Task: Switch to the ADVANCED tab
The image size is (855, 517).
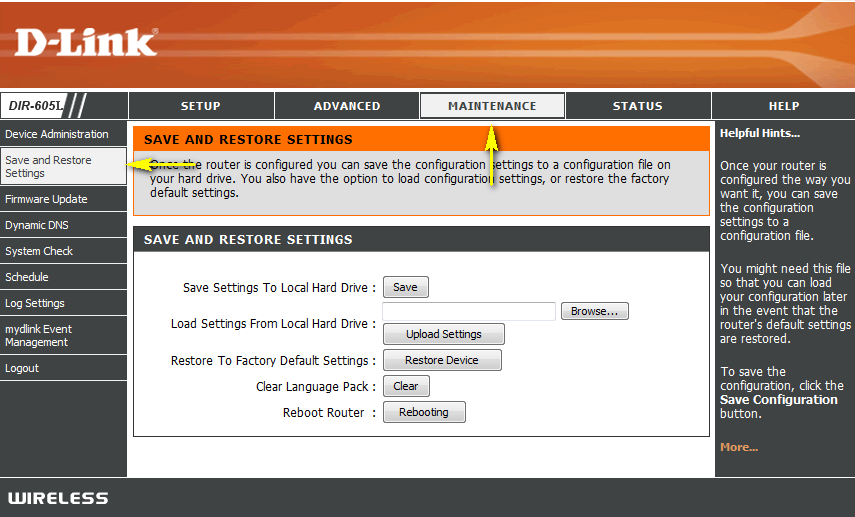Action: click(347, 106)
